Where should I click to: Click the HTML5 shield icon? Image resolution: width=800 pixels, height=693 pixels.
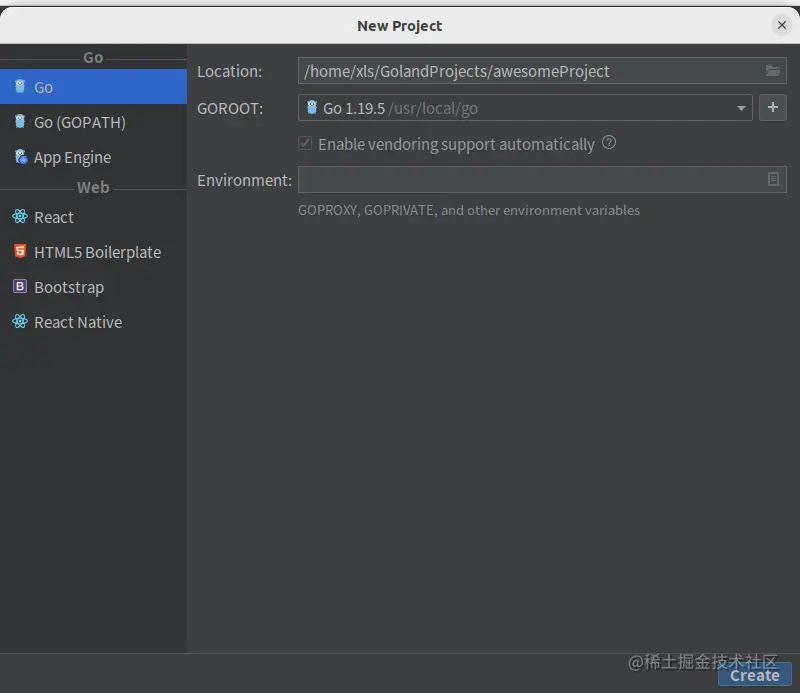(x=20, y=251)
